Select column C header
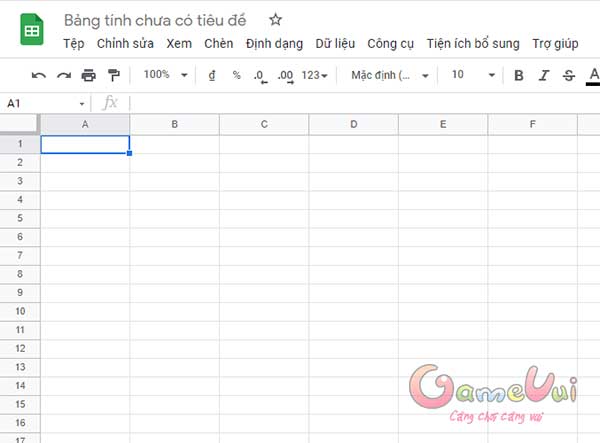This screenshot has height=443, width=600. (x=264, y=124)
